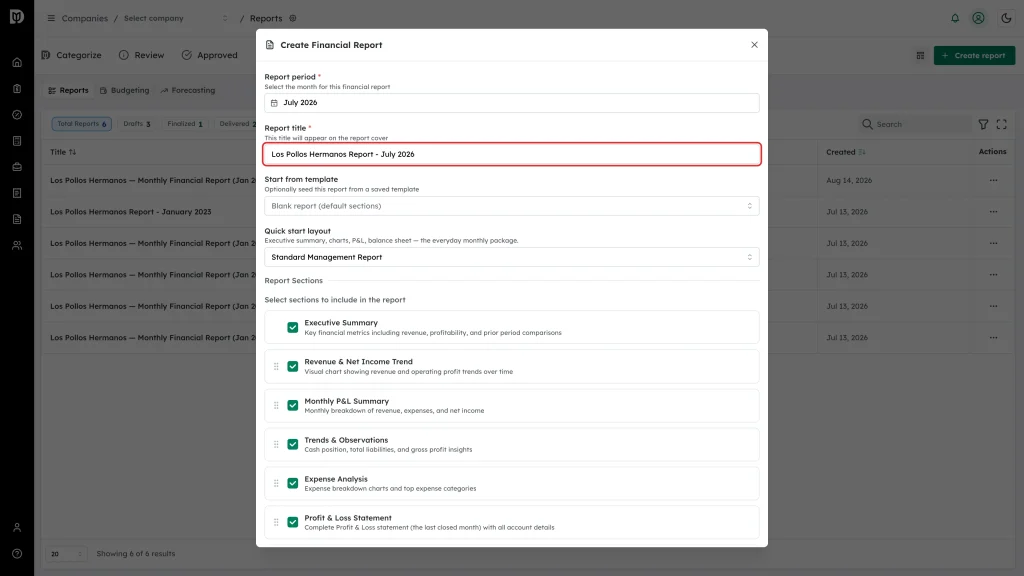Uncheck the Executive Summary section
Screen dimensions: 1024x576
293,327
